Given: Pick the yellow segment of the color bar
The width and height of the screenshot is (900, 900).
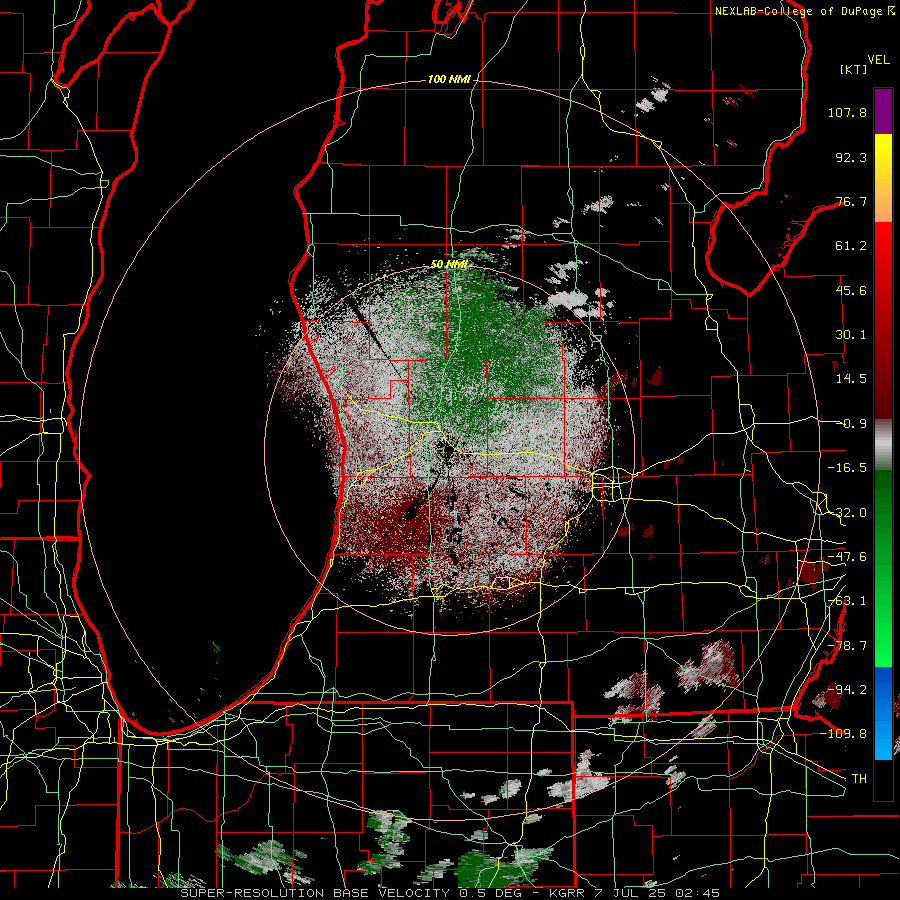Looking at the screenshot, I should [883, 158].
